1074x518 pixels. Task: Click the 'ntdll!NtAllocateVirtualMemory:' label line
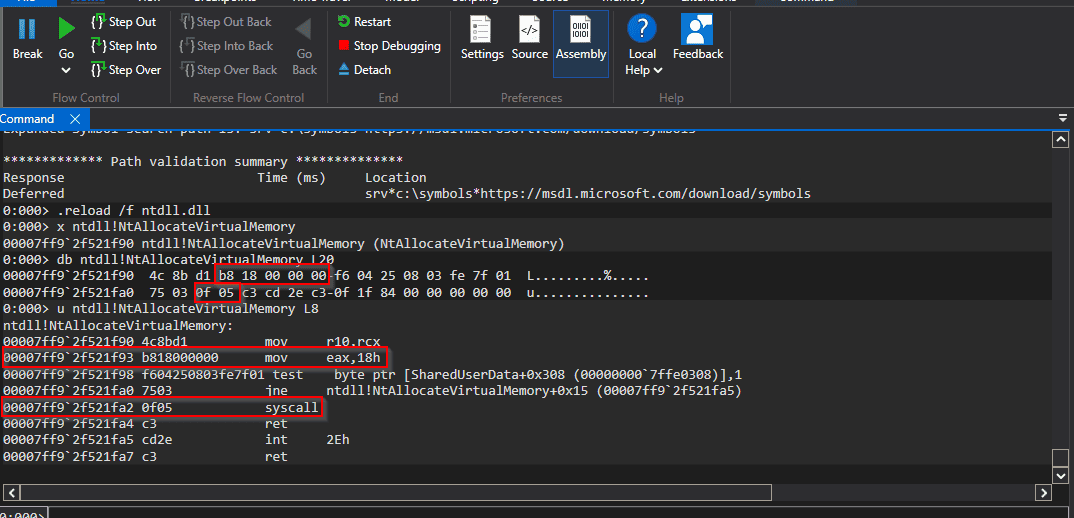[x=118, y=325]
